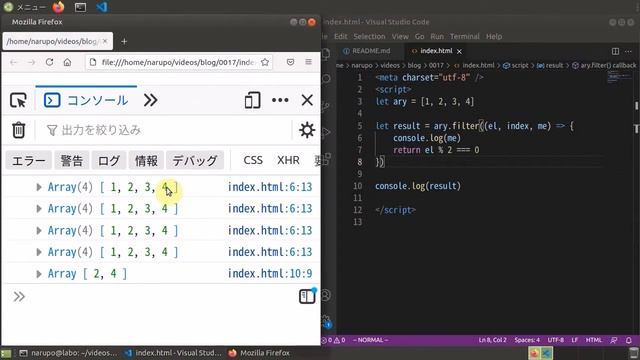Change indentation via Spaces: 4
Viewport: 640px width, 360px height.
point(527,340)
